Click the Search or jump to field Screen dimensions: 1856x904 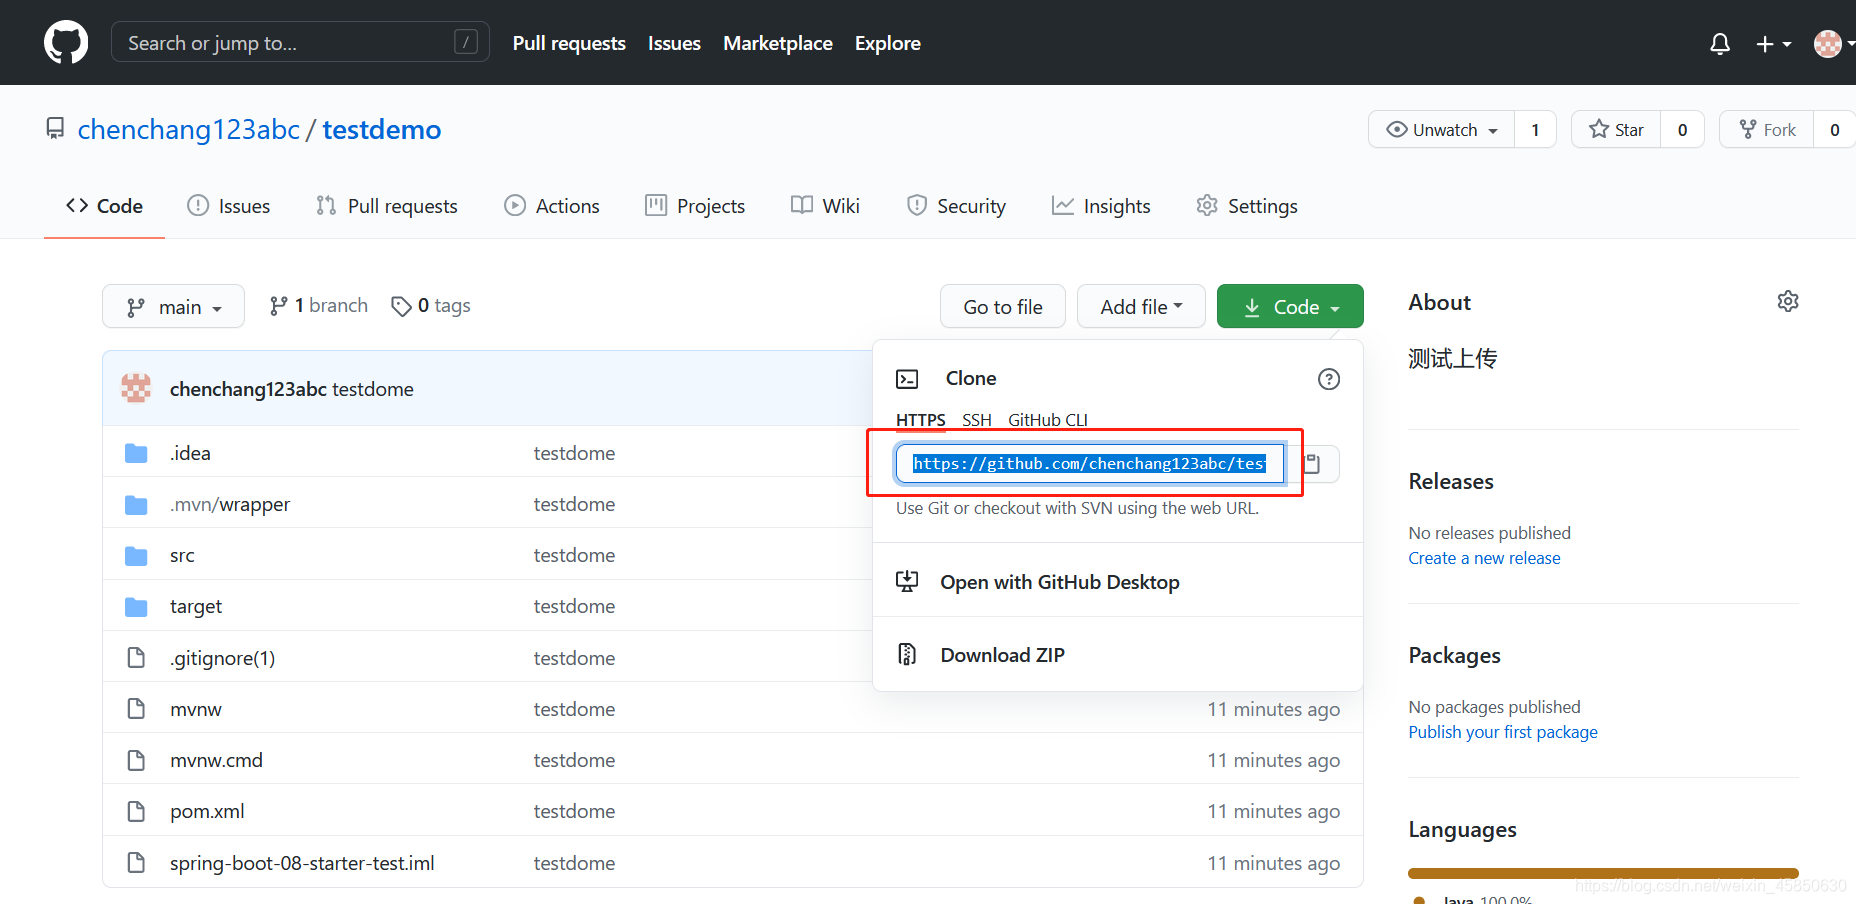click(x=300, y=42)
